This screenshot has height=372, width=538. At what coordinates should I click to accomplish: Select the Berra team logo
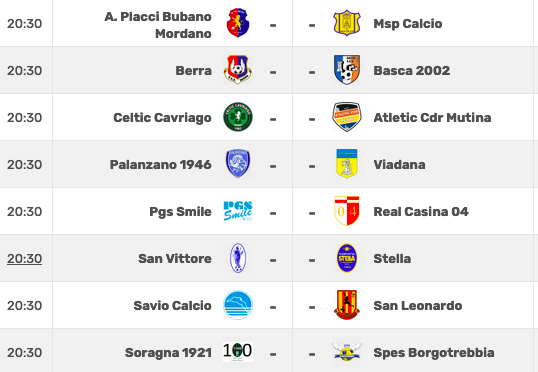coord(238,70)
